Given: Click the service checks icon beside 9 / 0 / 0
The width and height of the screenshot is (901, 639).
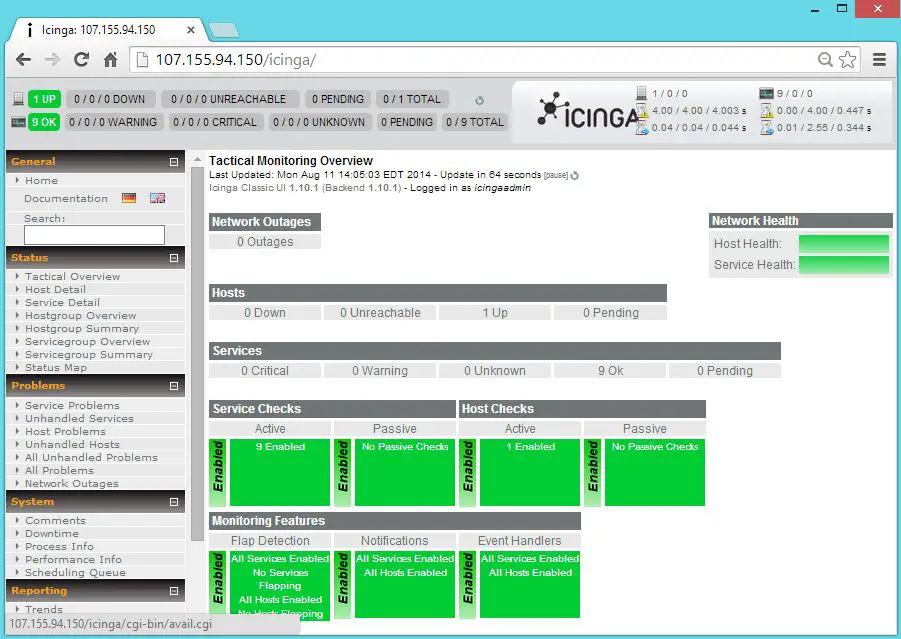Looking at the screenshot, I should click(766, 93).
